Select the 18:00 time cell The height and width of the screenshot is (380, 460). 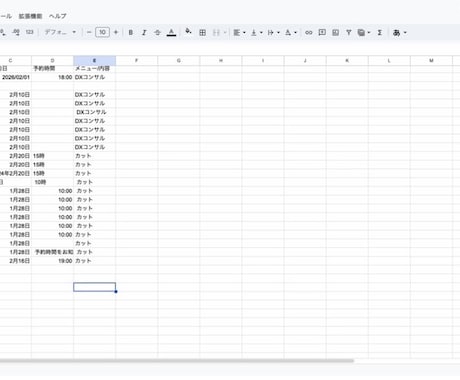52,77
